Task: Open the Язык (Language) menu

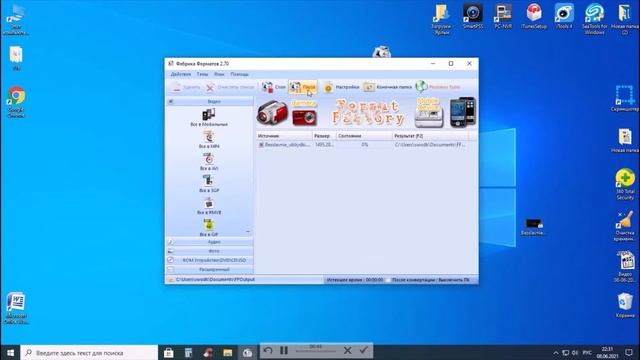Action: tap(219, 74)
